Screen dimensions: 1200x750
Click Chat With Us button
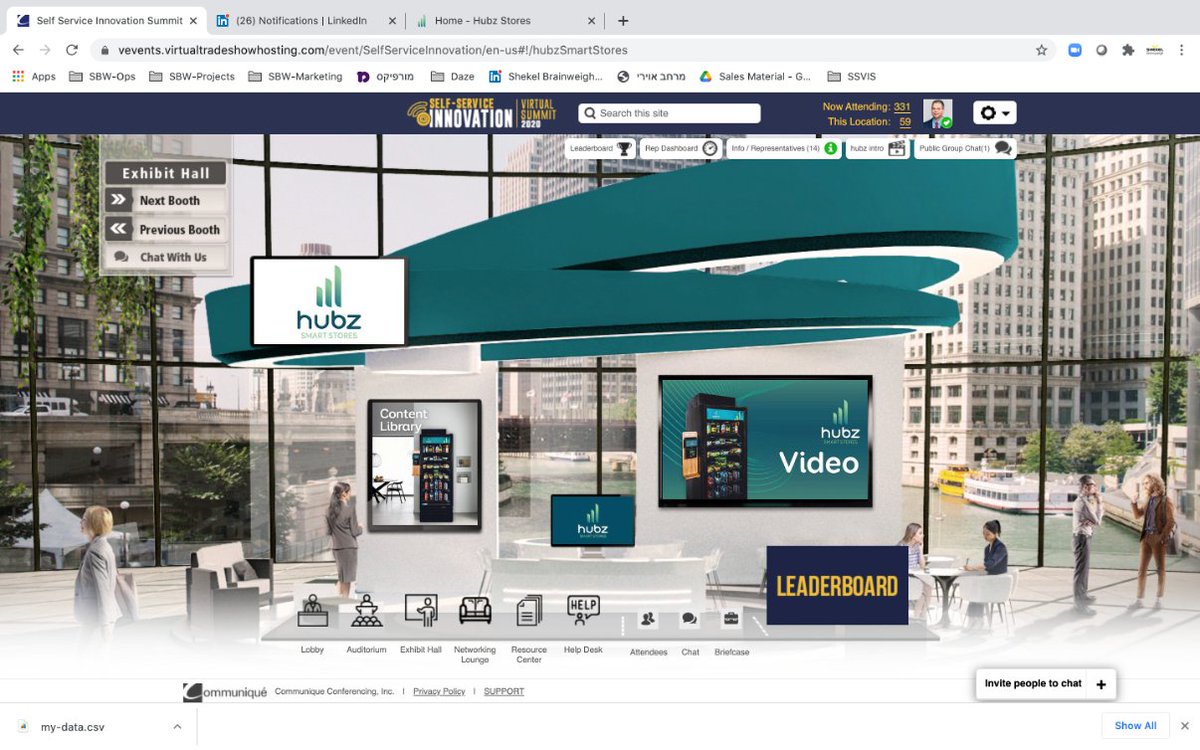(166, 257)
